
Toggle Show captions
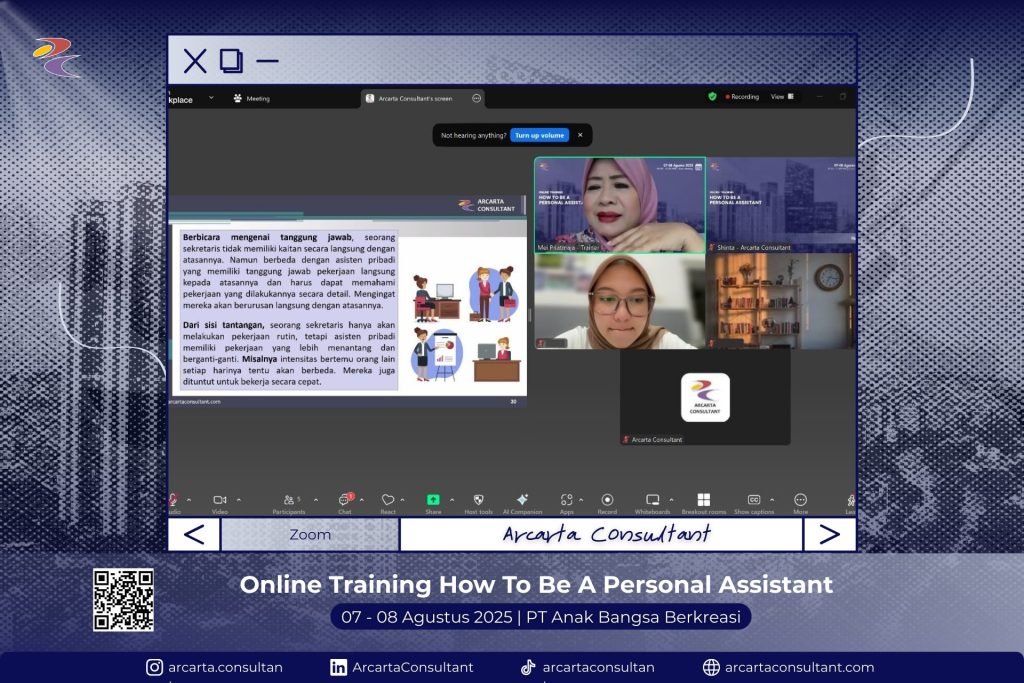[754, 500]
